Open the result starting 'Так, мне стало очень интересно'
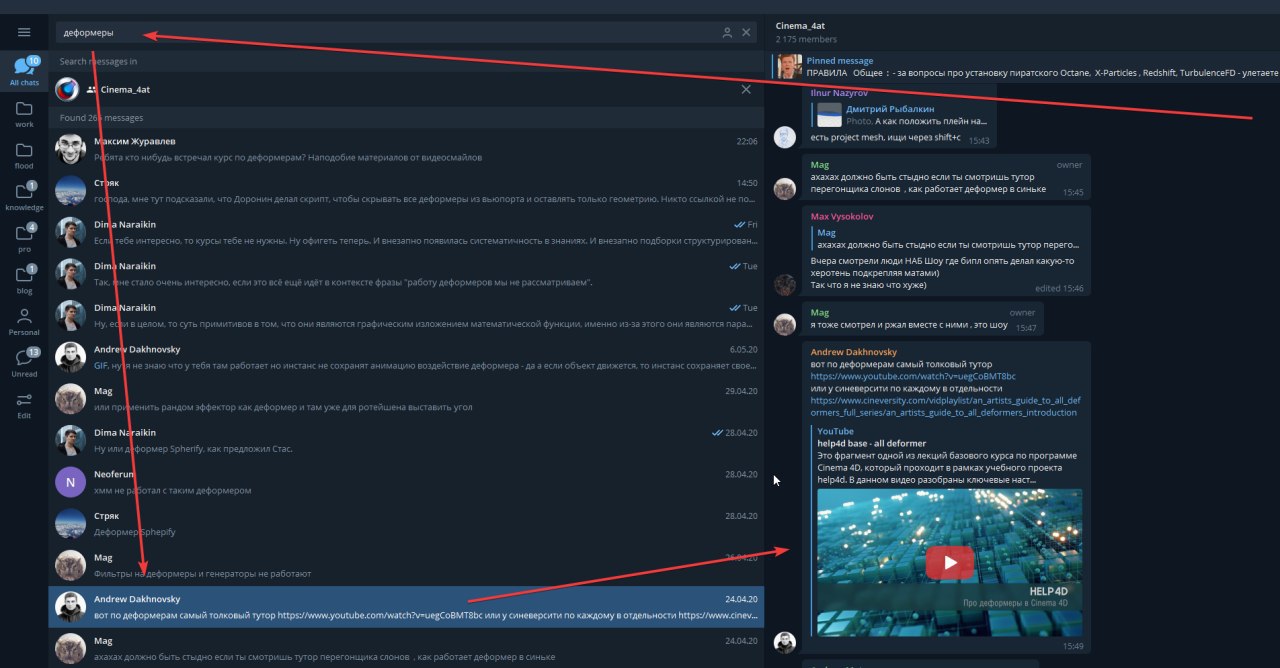 [x=406, y=274]
